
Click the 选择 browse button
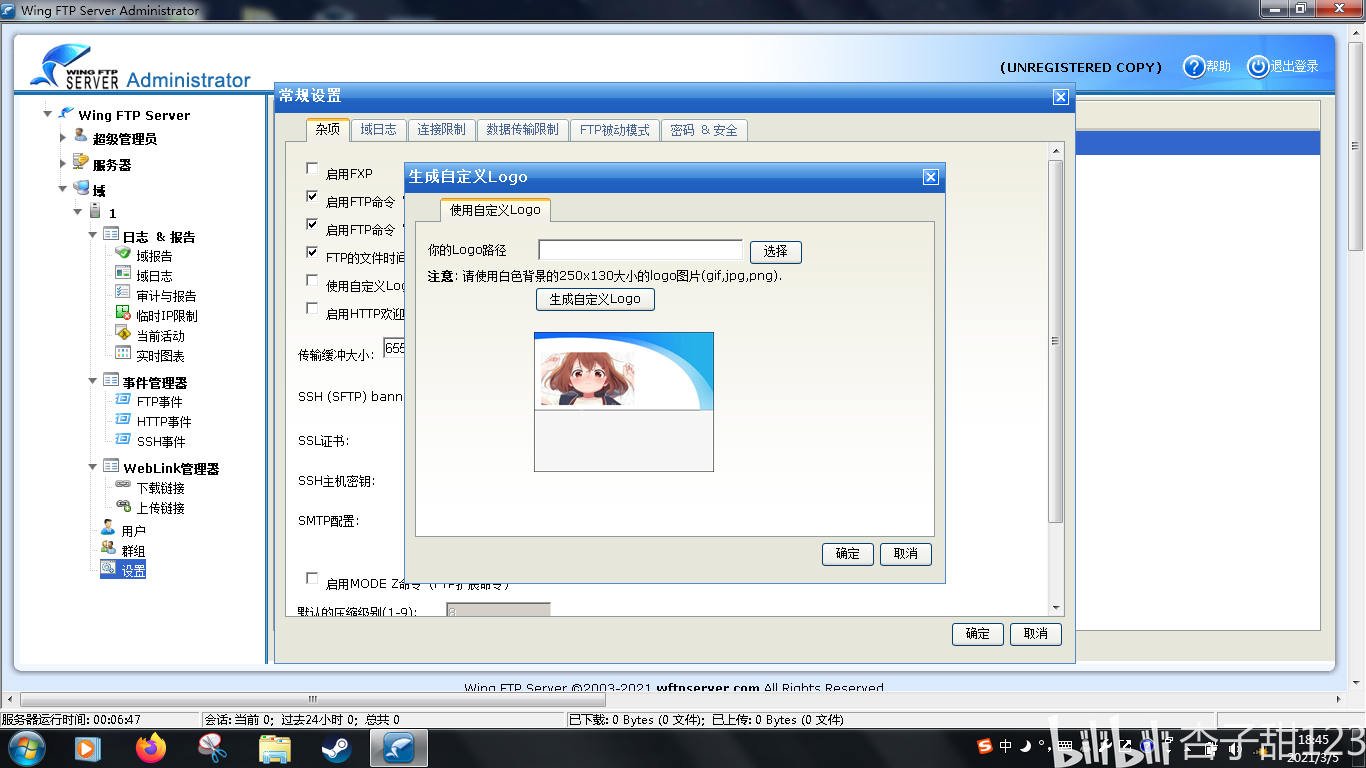pyautogui.click(x=776, y=251)
